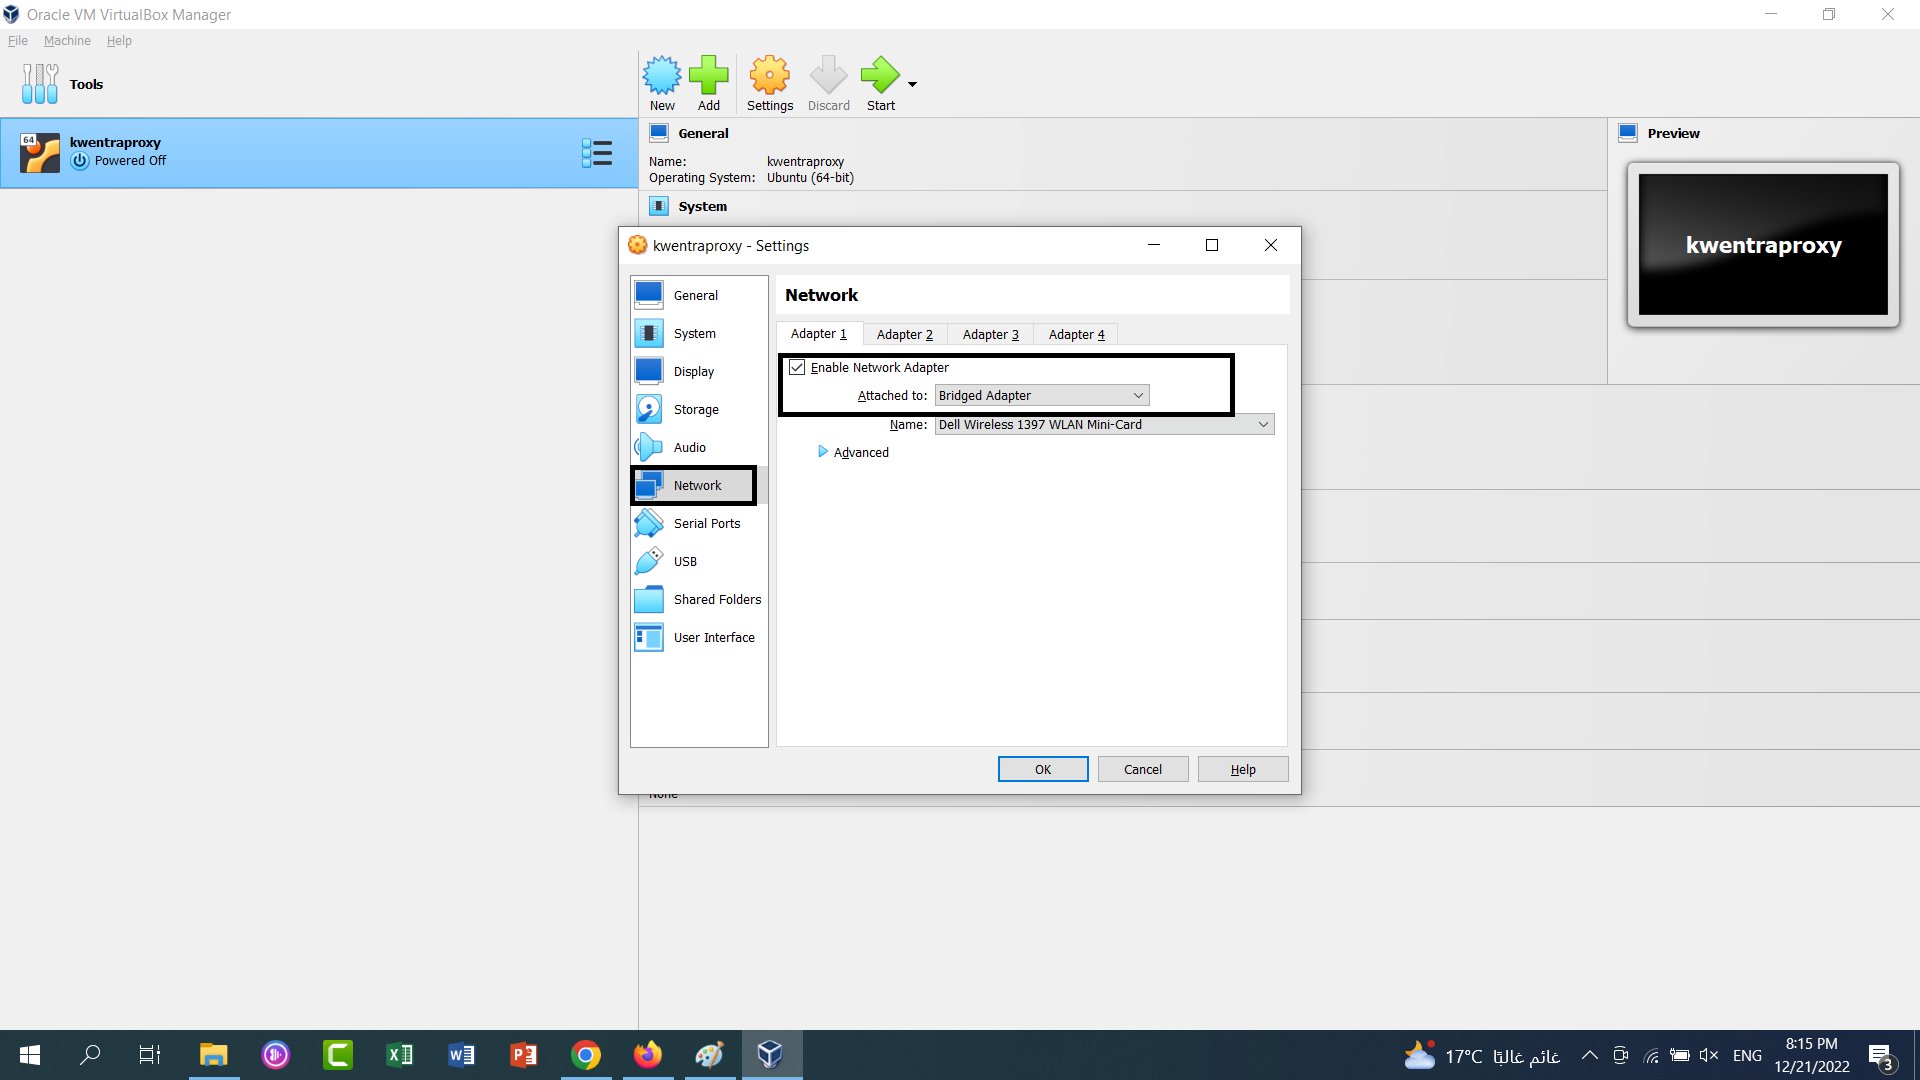
Task: Toggle Enable Network Adapter checkbox
Action: pos(797,367)
